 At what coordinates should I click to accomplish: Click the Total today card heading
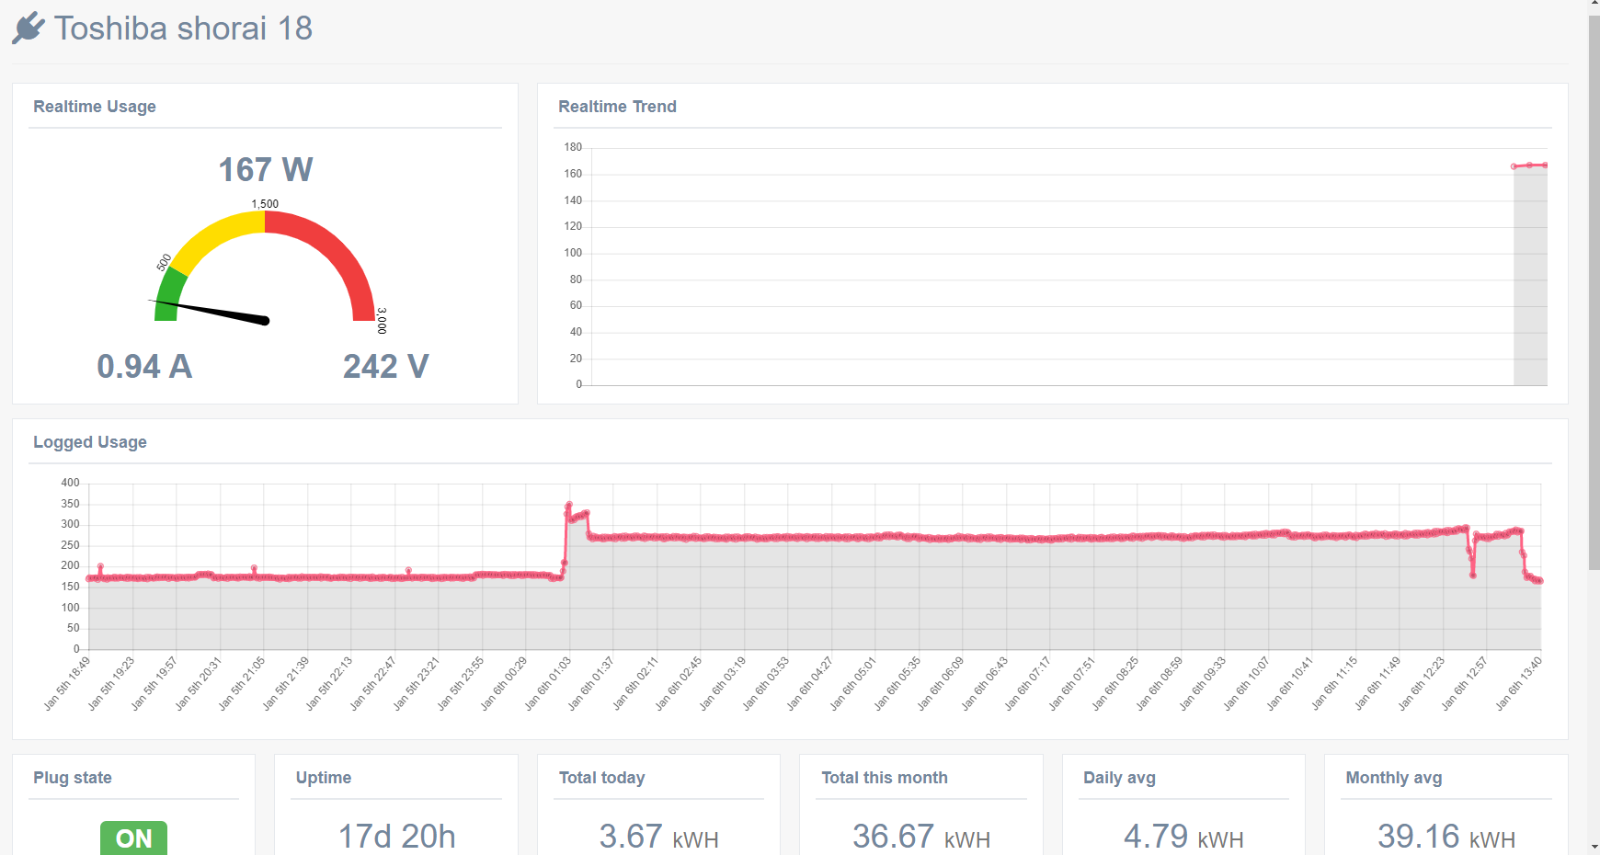click(x=602, y=778)
